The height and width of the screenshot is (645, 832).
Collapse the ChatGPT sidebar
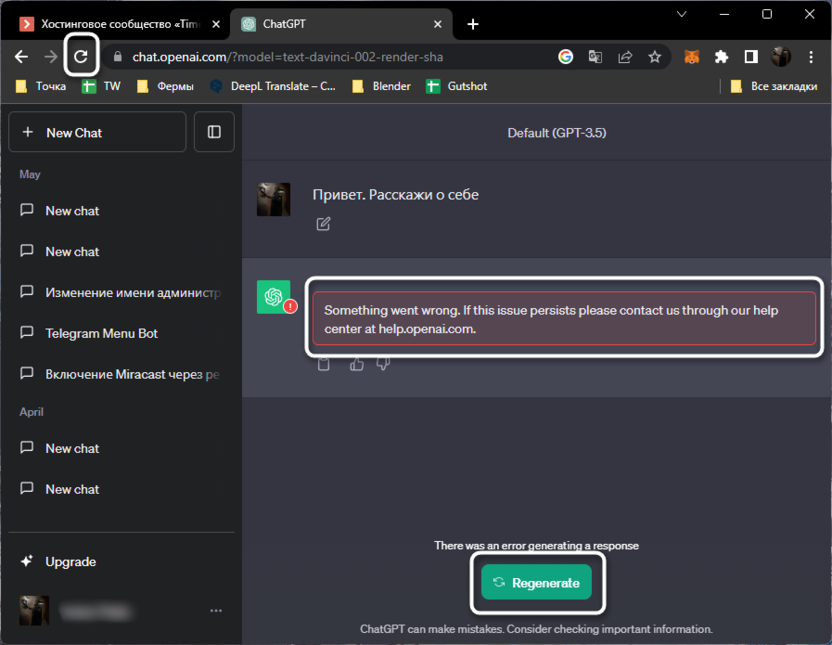point(214,132)
